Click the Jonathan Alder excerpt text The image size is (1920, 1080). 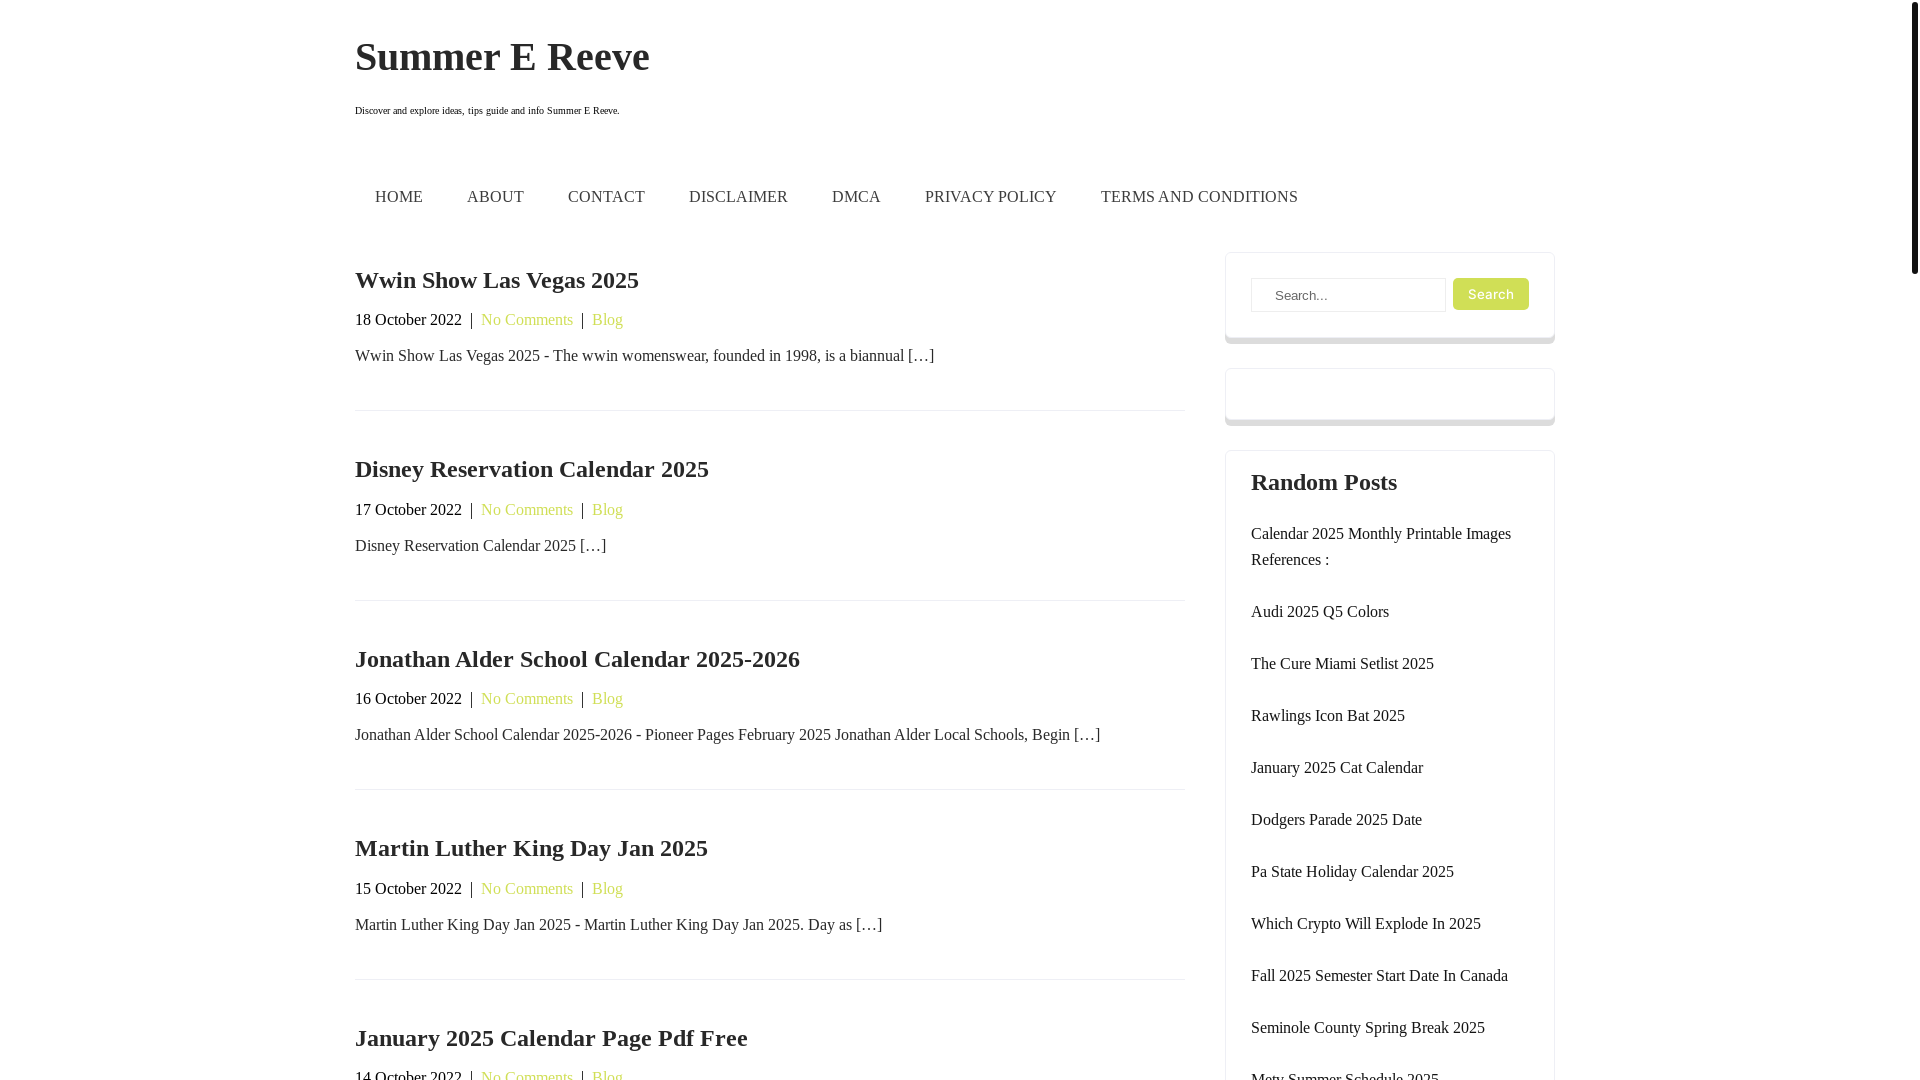pos(727,735)
